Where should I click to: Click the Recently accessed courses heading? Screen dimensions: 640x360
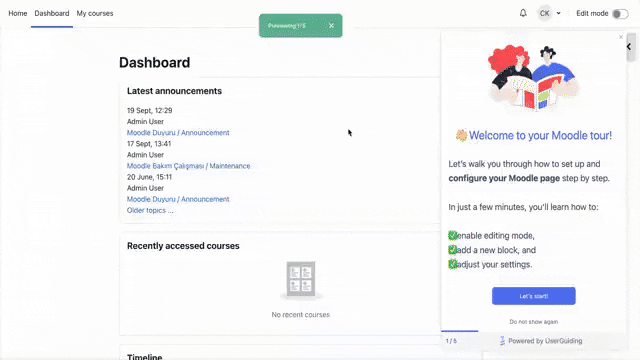coord(183,246)
